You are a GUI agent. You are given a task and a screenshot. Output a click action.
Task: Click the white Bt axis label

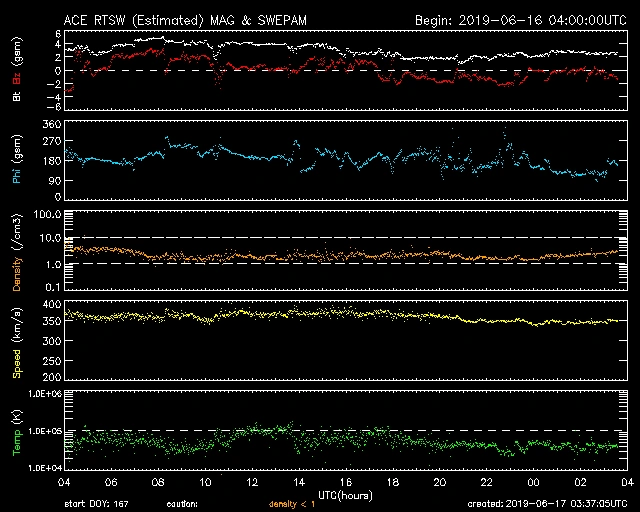(16, 96)
